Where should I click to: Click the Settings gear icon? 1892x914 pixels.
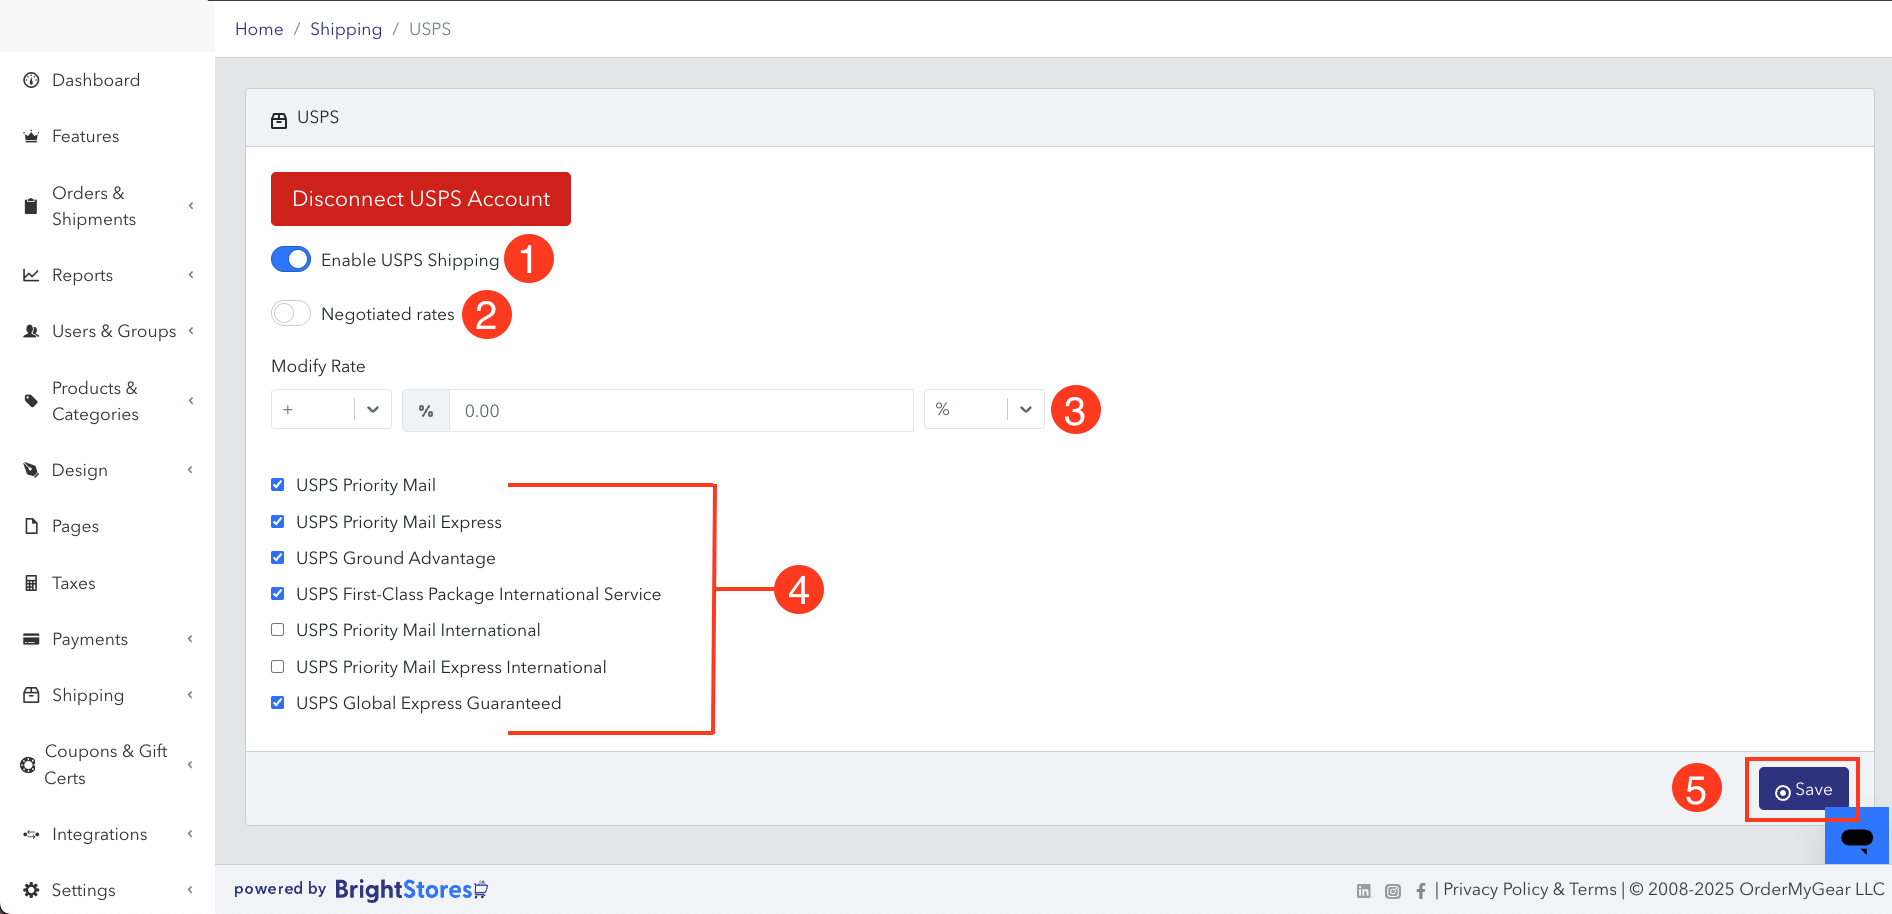[x=31, y=890]
